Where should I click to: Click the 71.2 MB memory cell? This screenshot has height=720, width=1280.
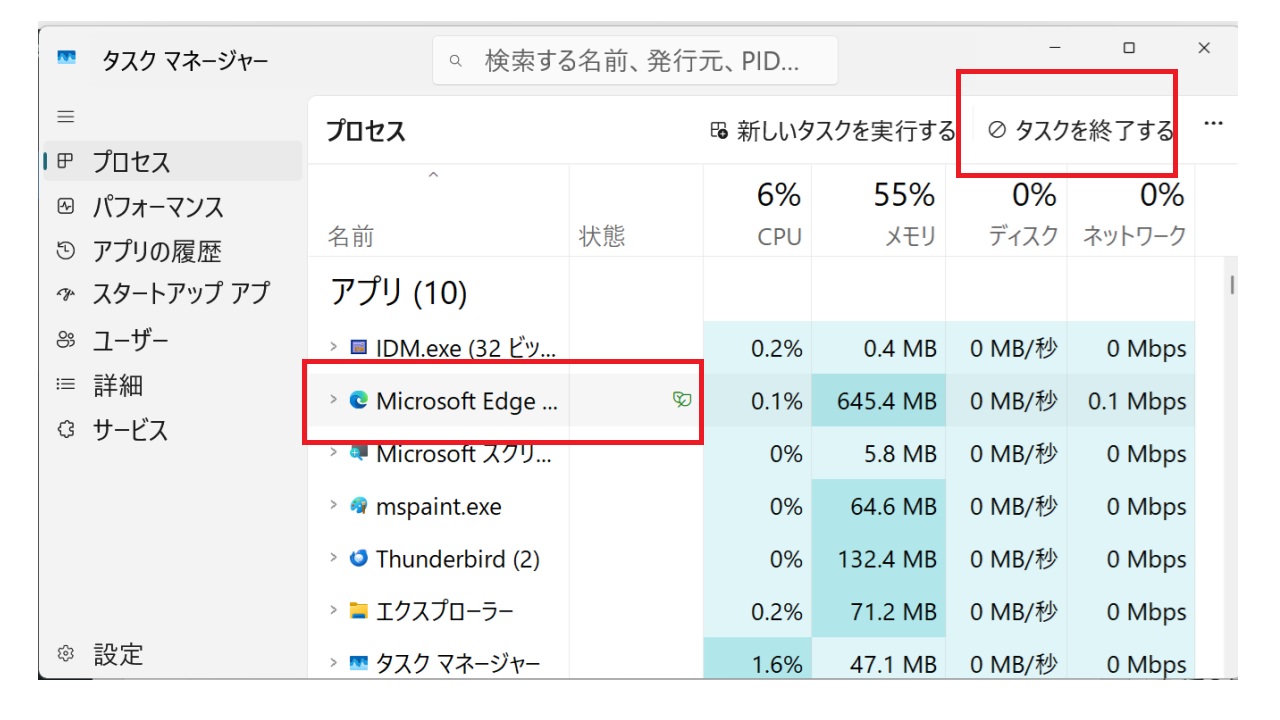[879, 611]
